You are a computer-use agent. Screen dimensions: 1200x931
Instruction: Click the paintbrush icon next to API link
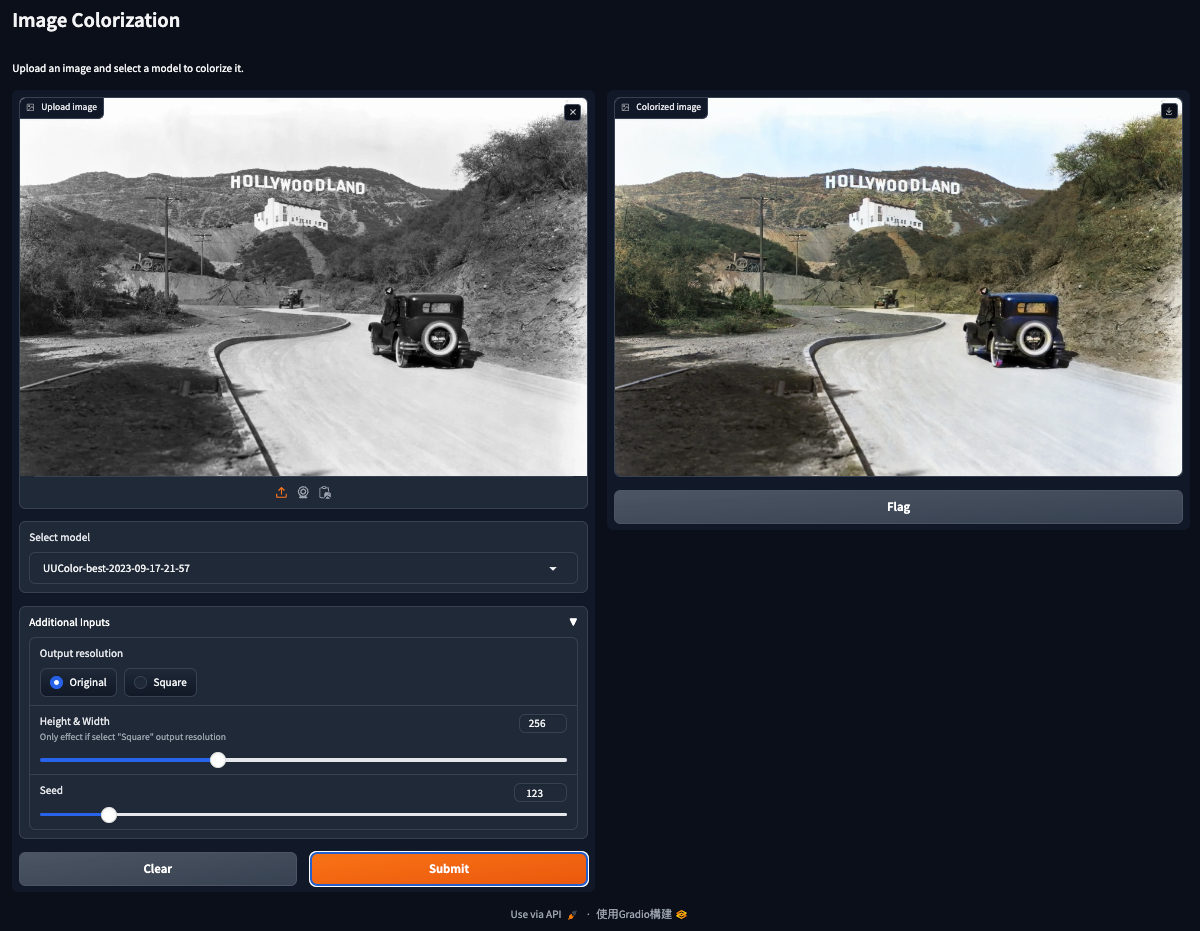pos(572,914)
